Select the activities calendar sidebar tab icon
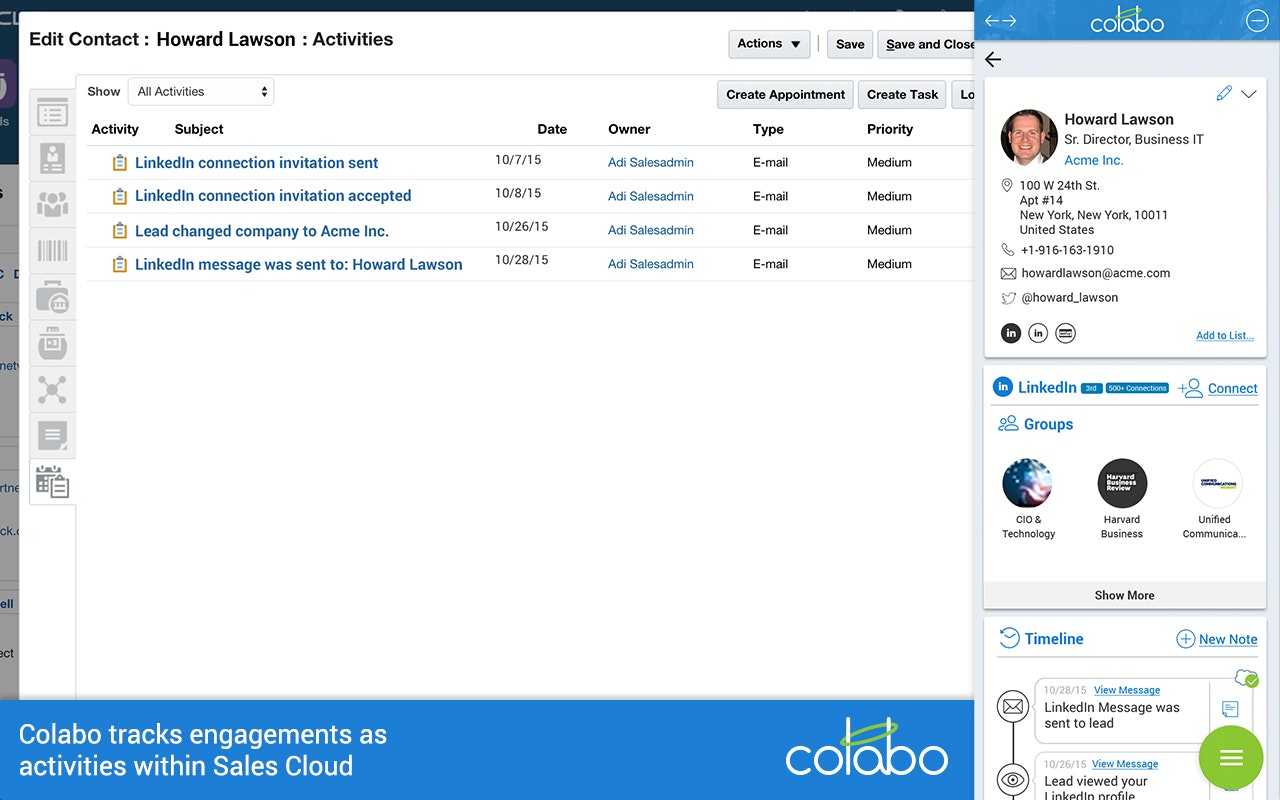 point(52,482)
